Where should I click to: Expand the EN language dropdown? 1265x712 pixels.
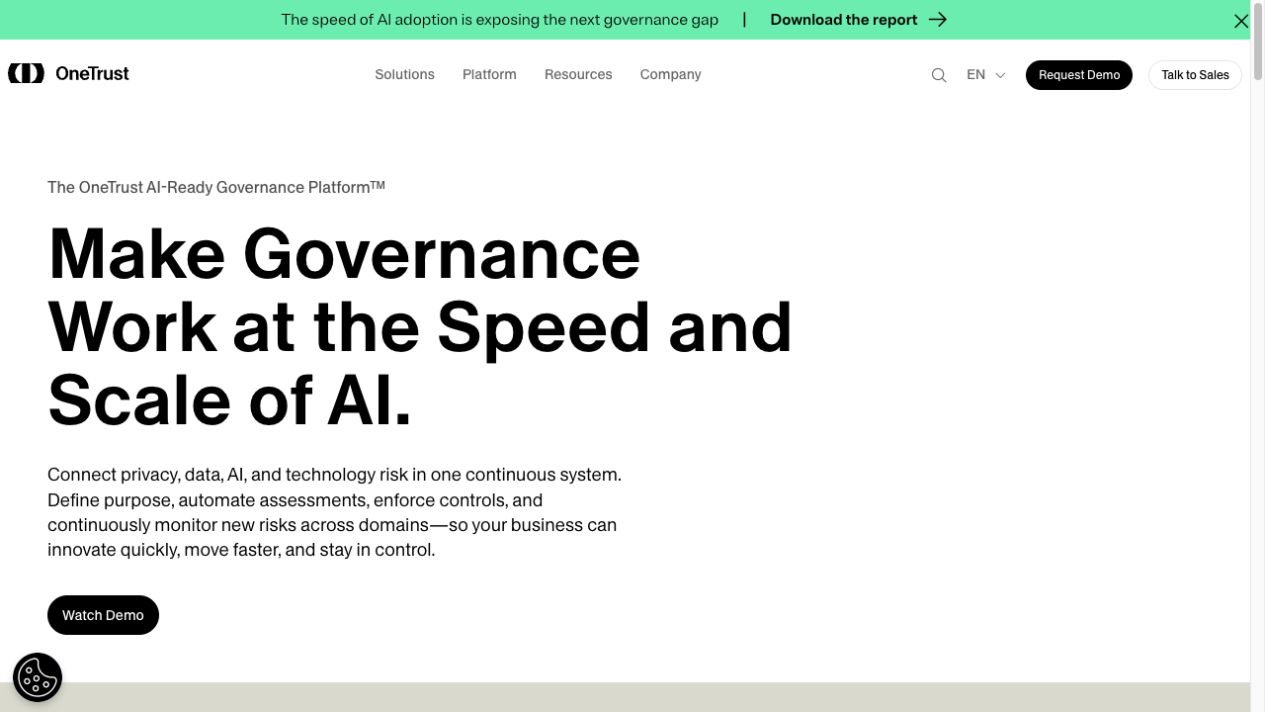pyautogui.click(x=986, y=75)
